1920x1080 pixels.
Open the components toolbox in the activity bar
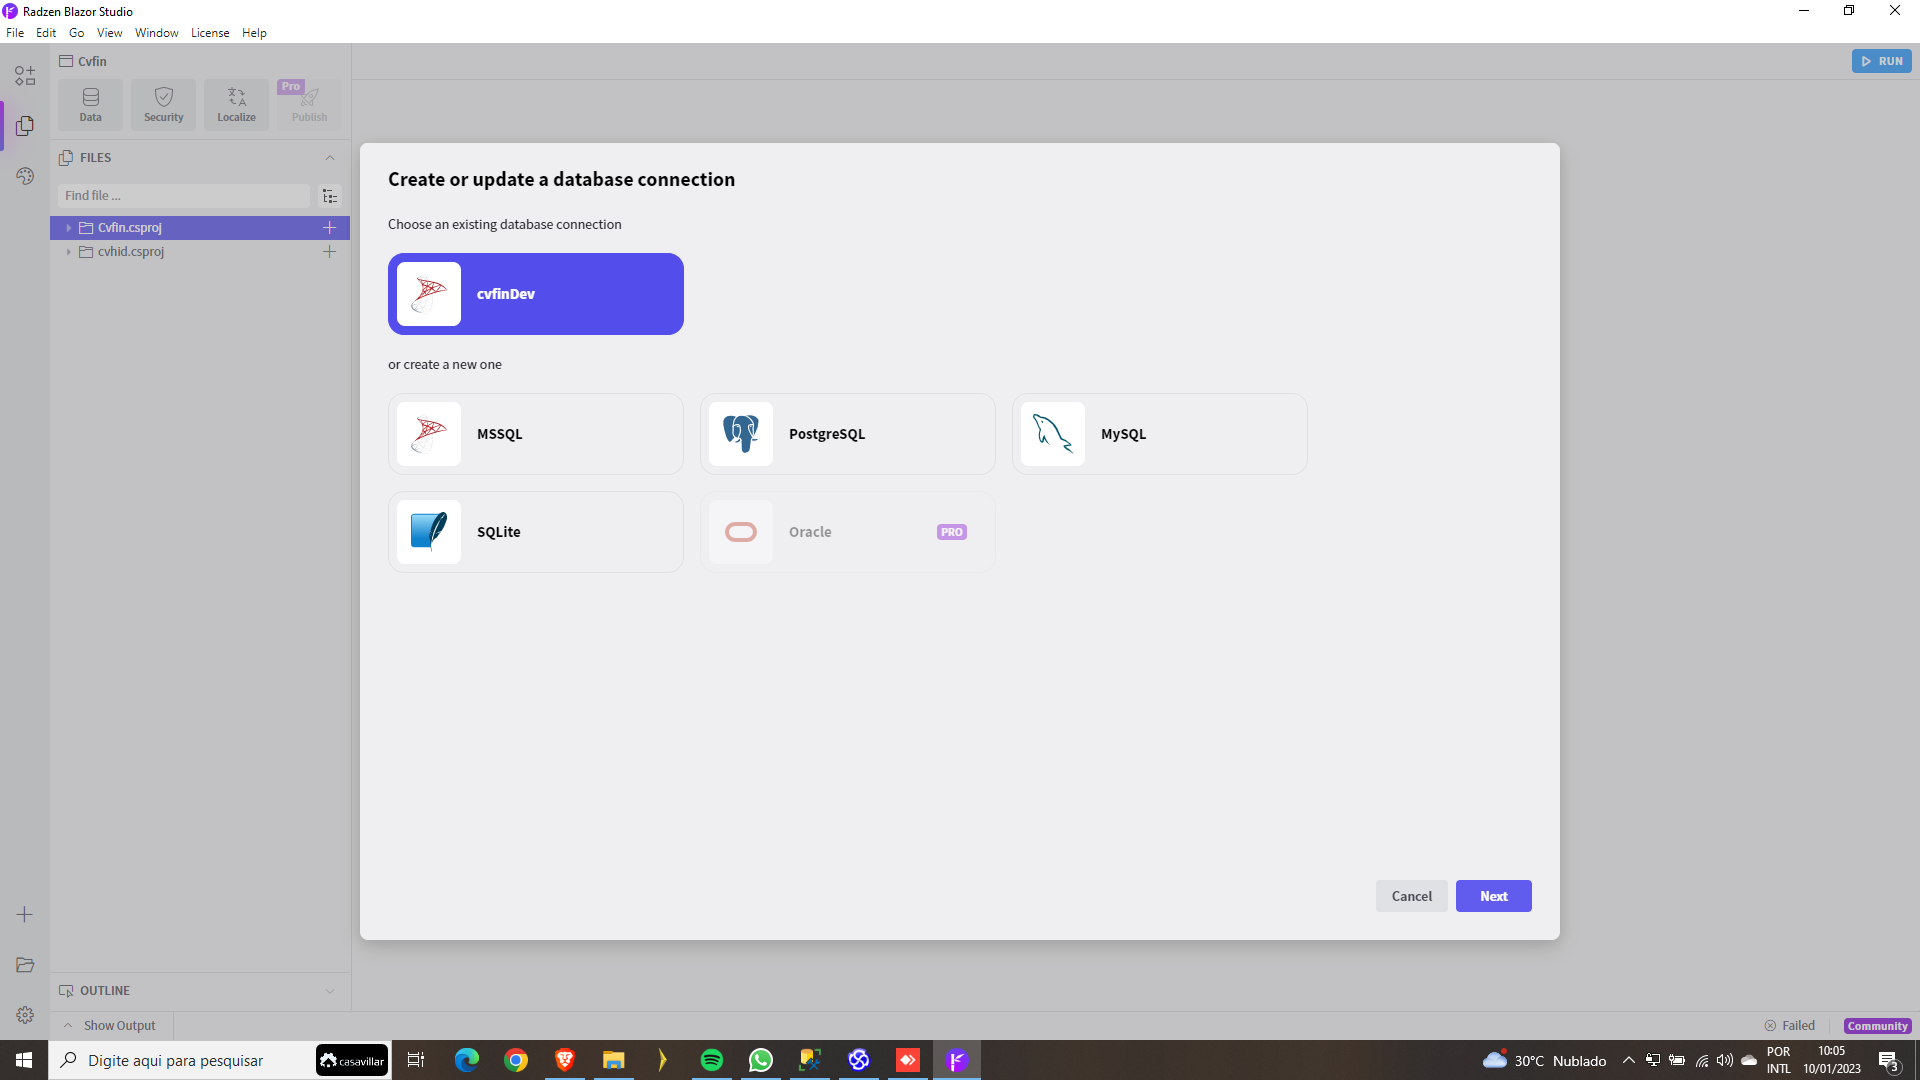[x=25, y=76]
